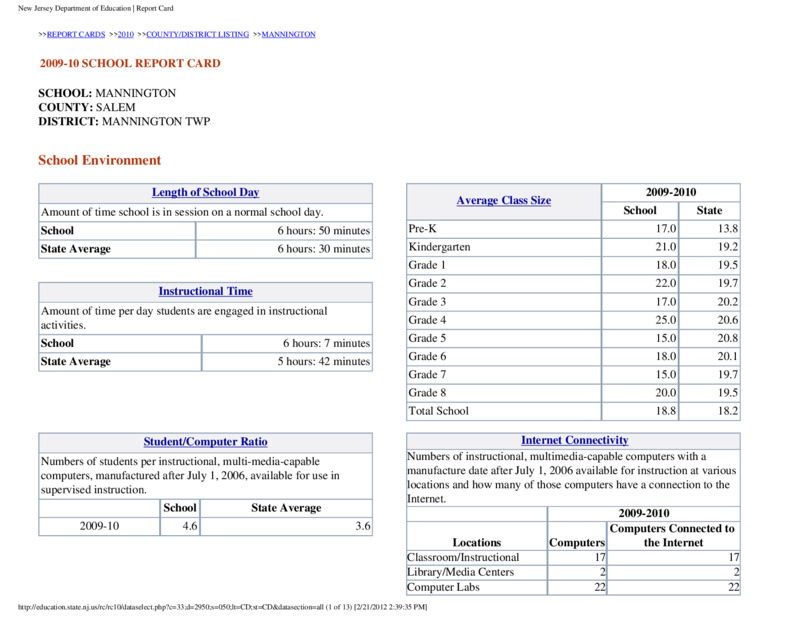
Task: Open the Internet Connectivity heading link
Action: point(574,440)
